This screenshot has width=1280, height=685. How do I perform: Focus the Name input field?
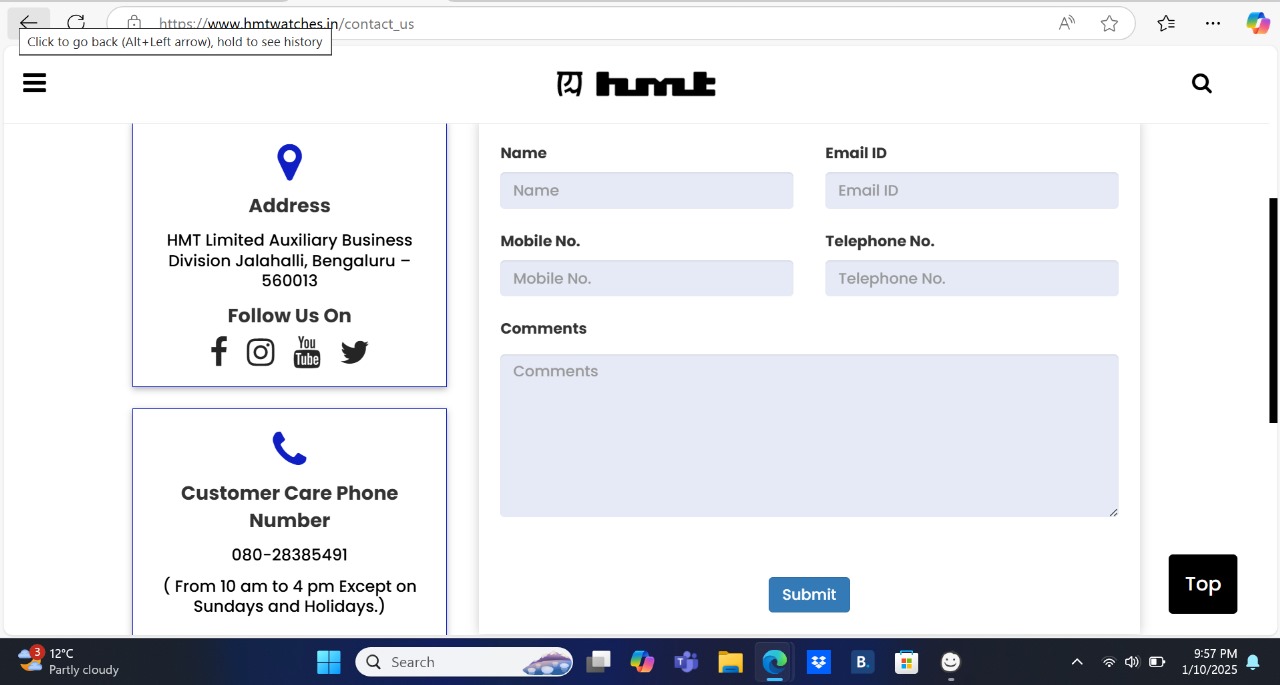coord(646,190)
